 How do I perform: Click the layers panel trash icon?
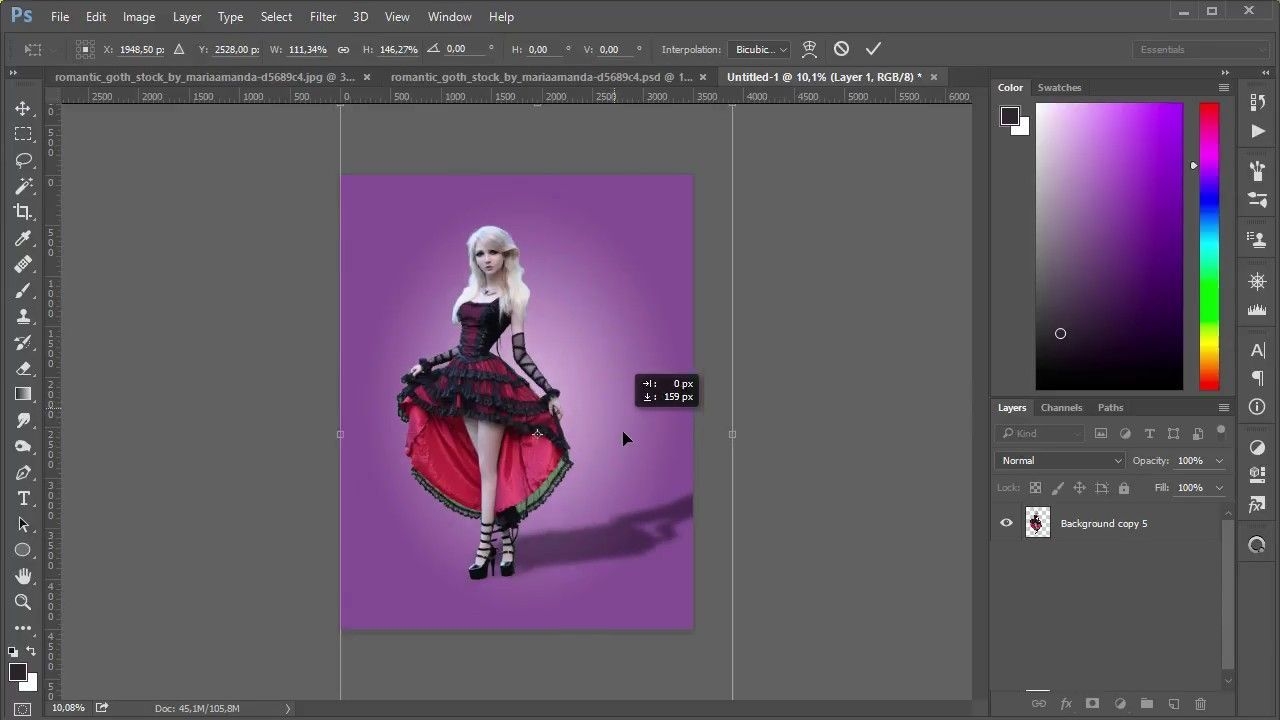point(1200,704)
